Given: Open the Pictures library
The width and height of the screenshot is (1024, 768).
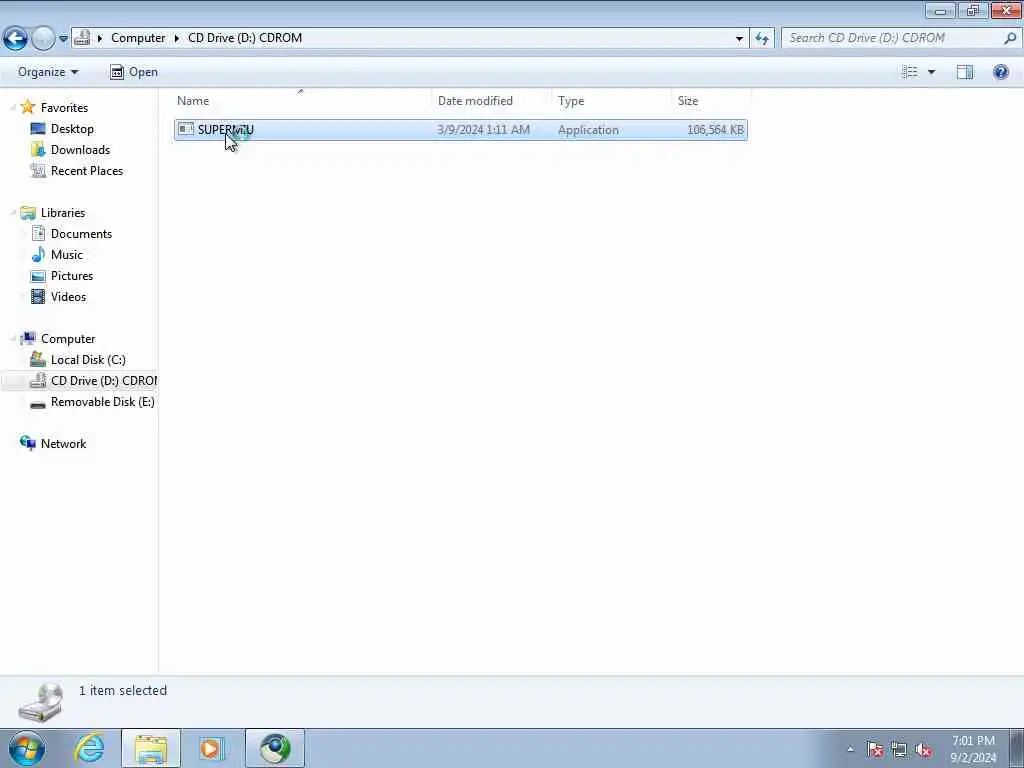Looking at the screenshot, I should pyautogui.click(x=72, y=276).
